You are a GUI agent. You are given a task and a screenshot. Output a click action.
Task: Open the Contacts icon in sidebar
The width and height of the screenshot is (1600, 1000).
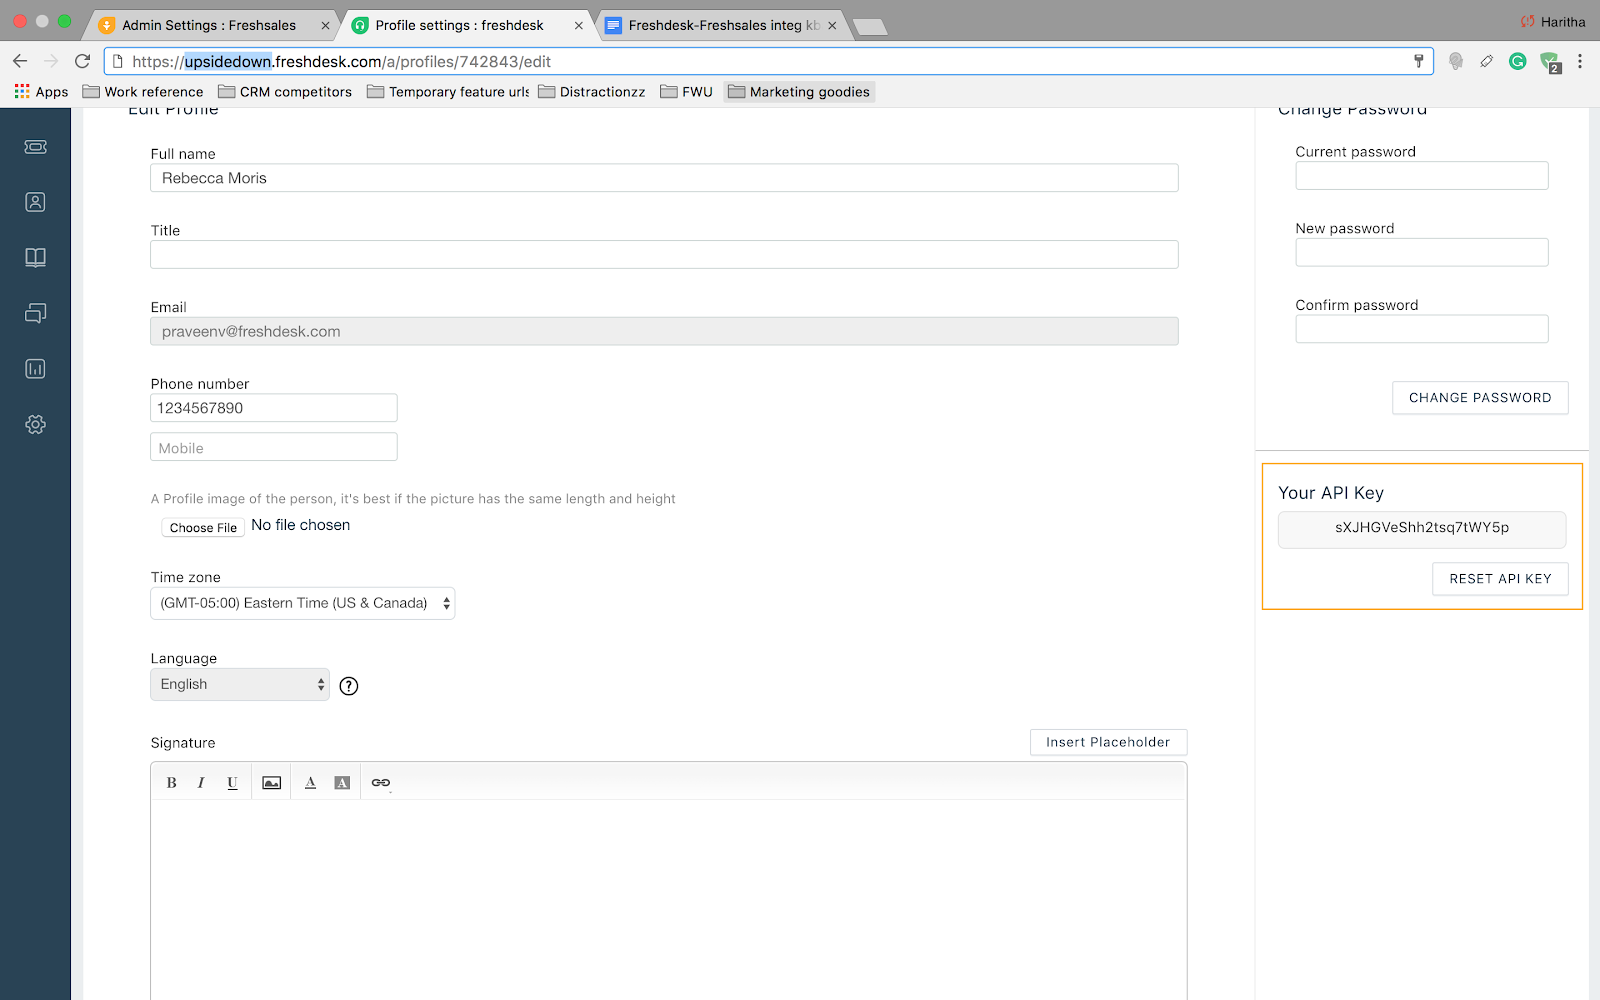(x=35, y=202)
